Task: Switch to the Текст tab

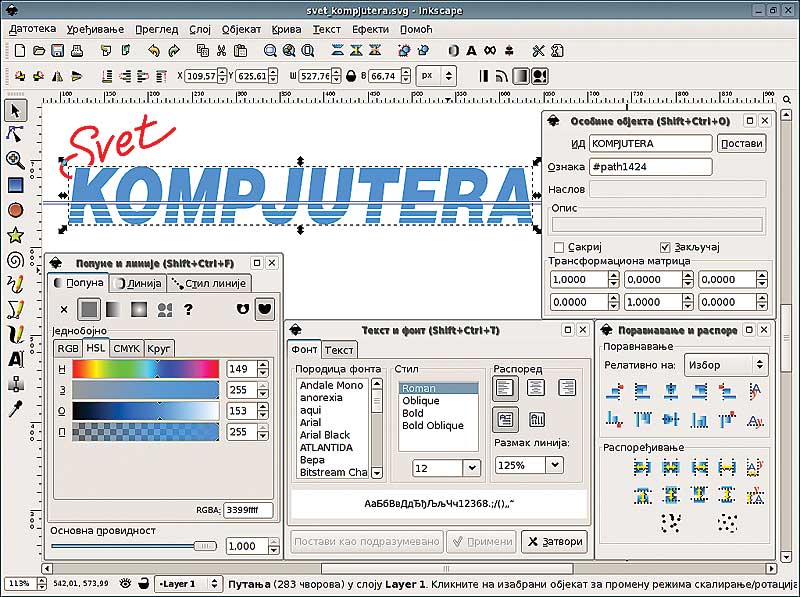Action: [339, 350]
